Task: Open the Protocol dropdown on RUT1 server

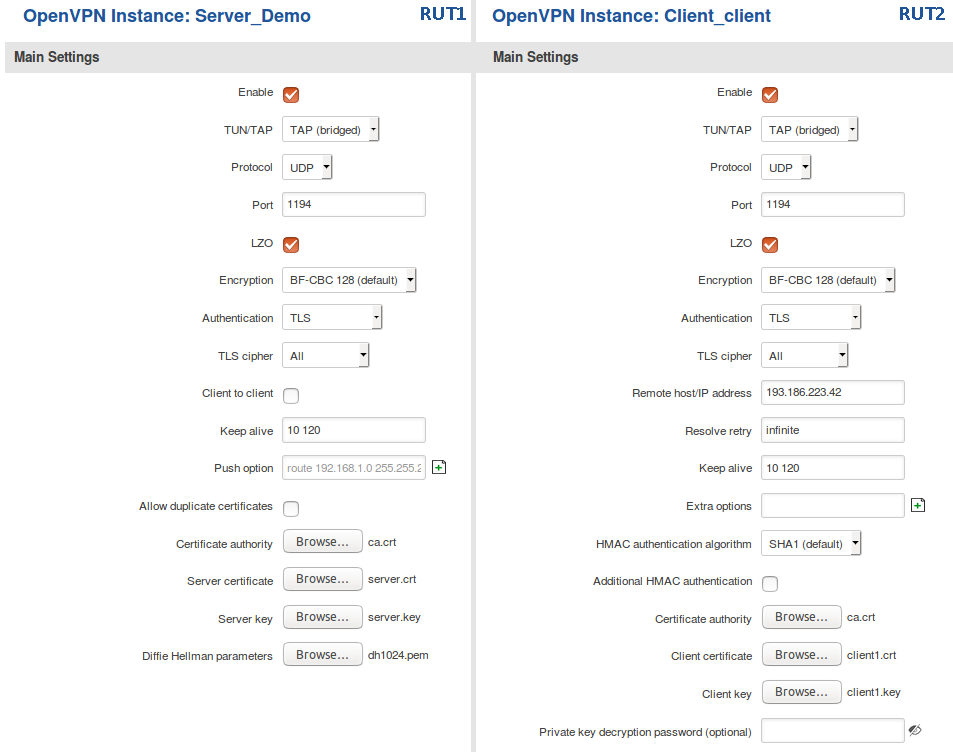Action: (307, 167)
